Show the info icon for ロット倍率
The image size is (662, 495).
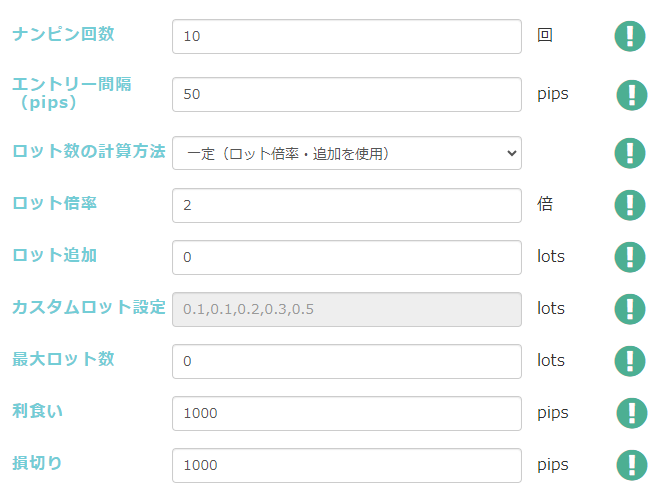[630, 205]
